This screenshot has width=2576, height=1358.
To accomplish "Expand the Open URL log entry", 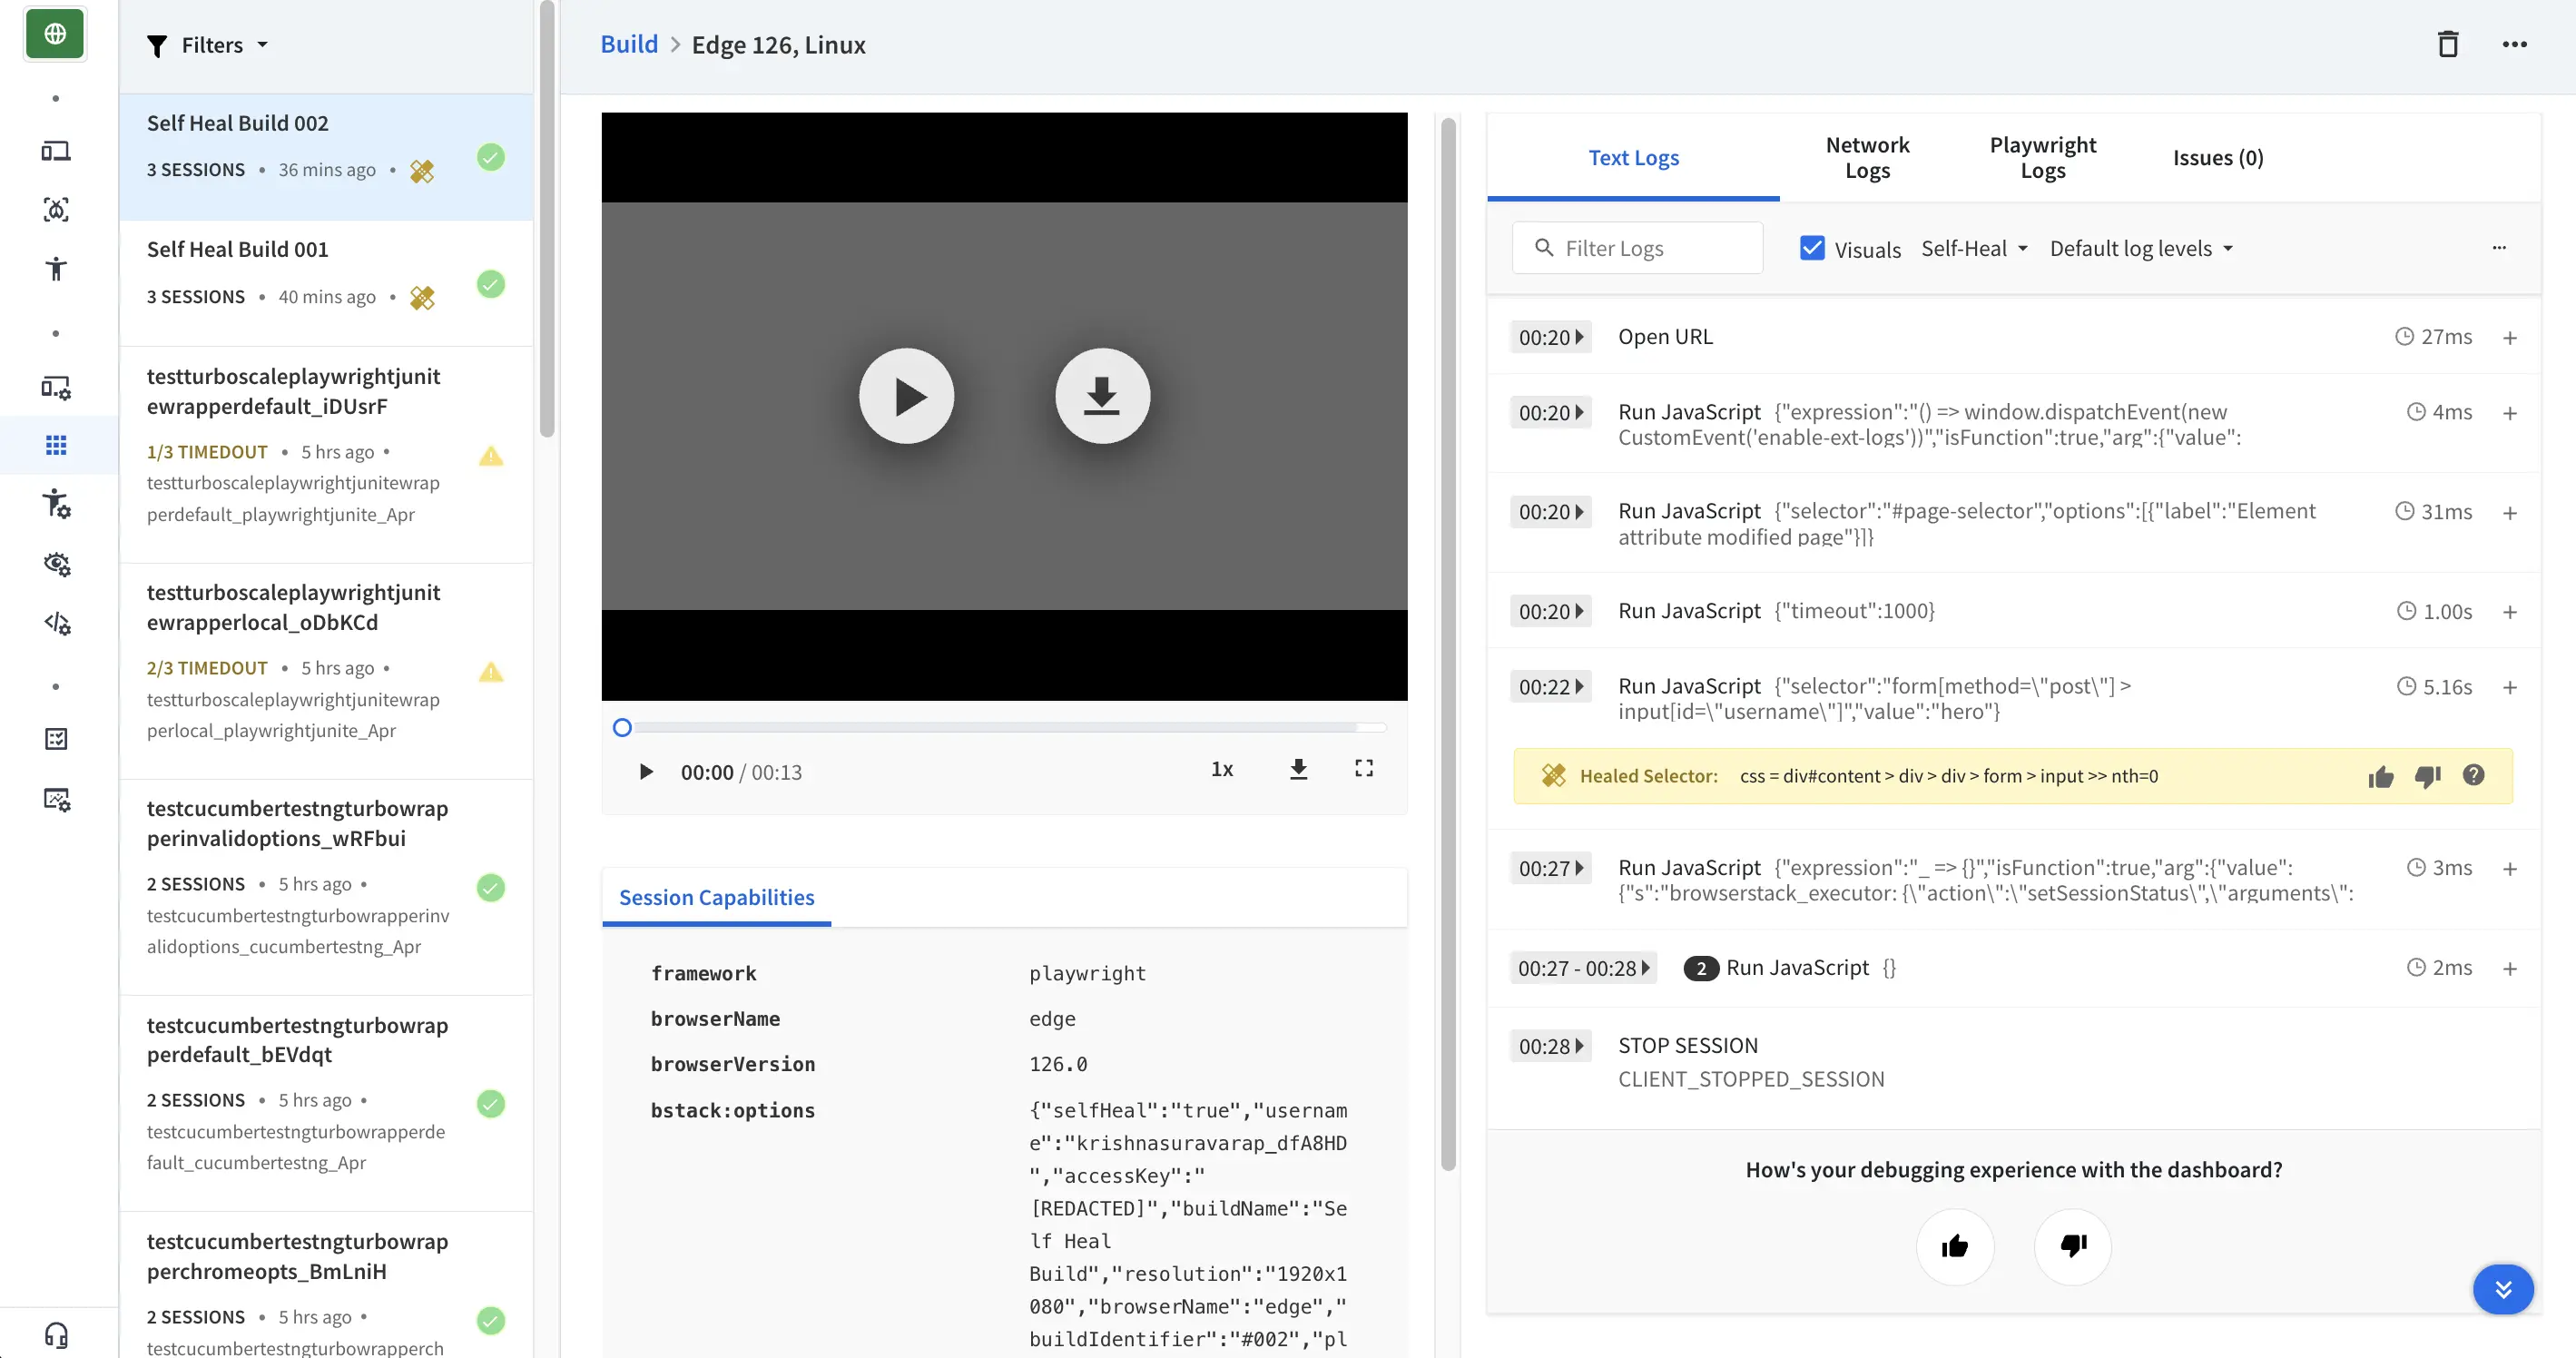I will pos(2509,338).
